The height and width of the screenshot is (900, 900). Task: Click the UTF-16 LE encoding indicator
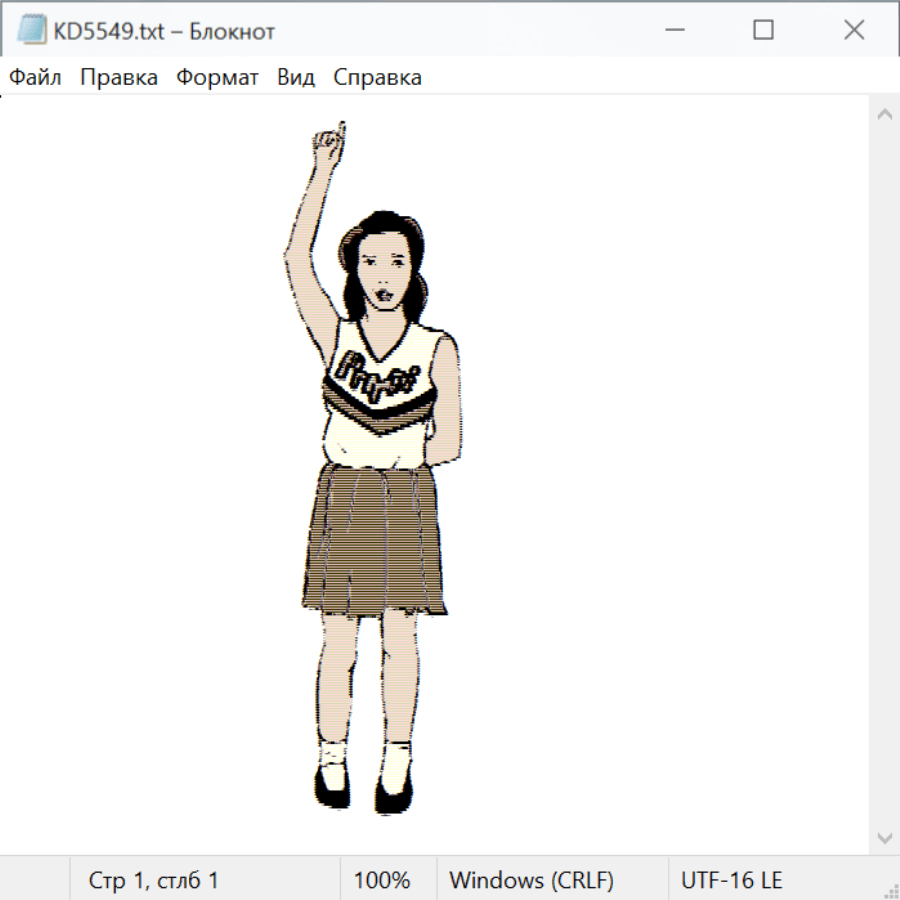click(x=731, y=880)
